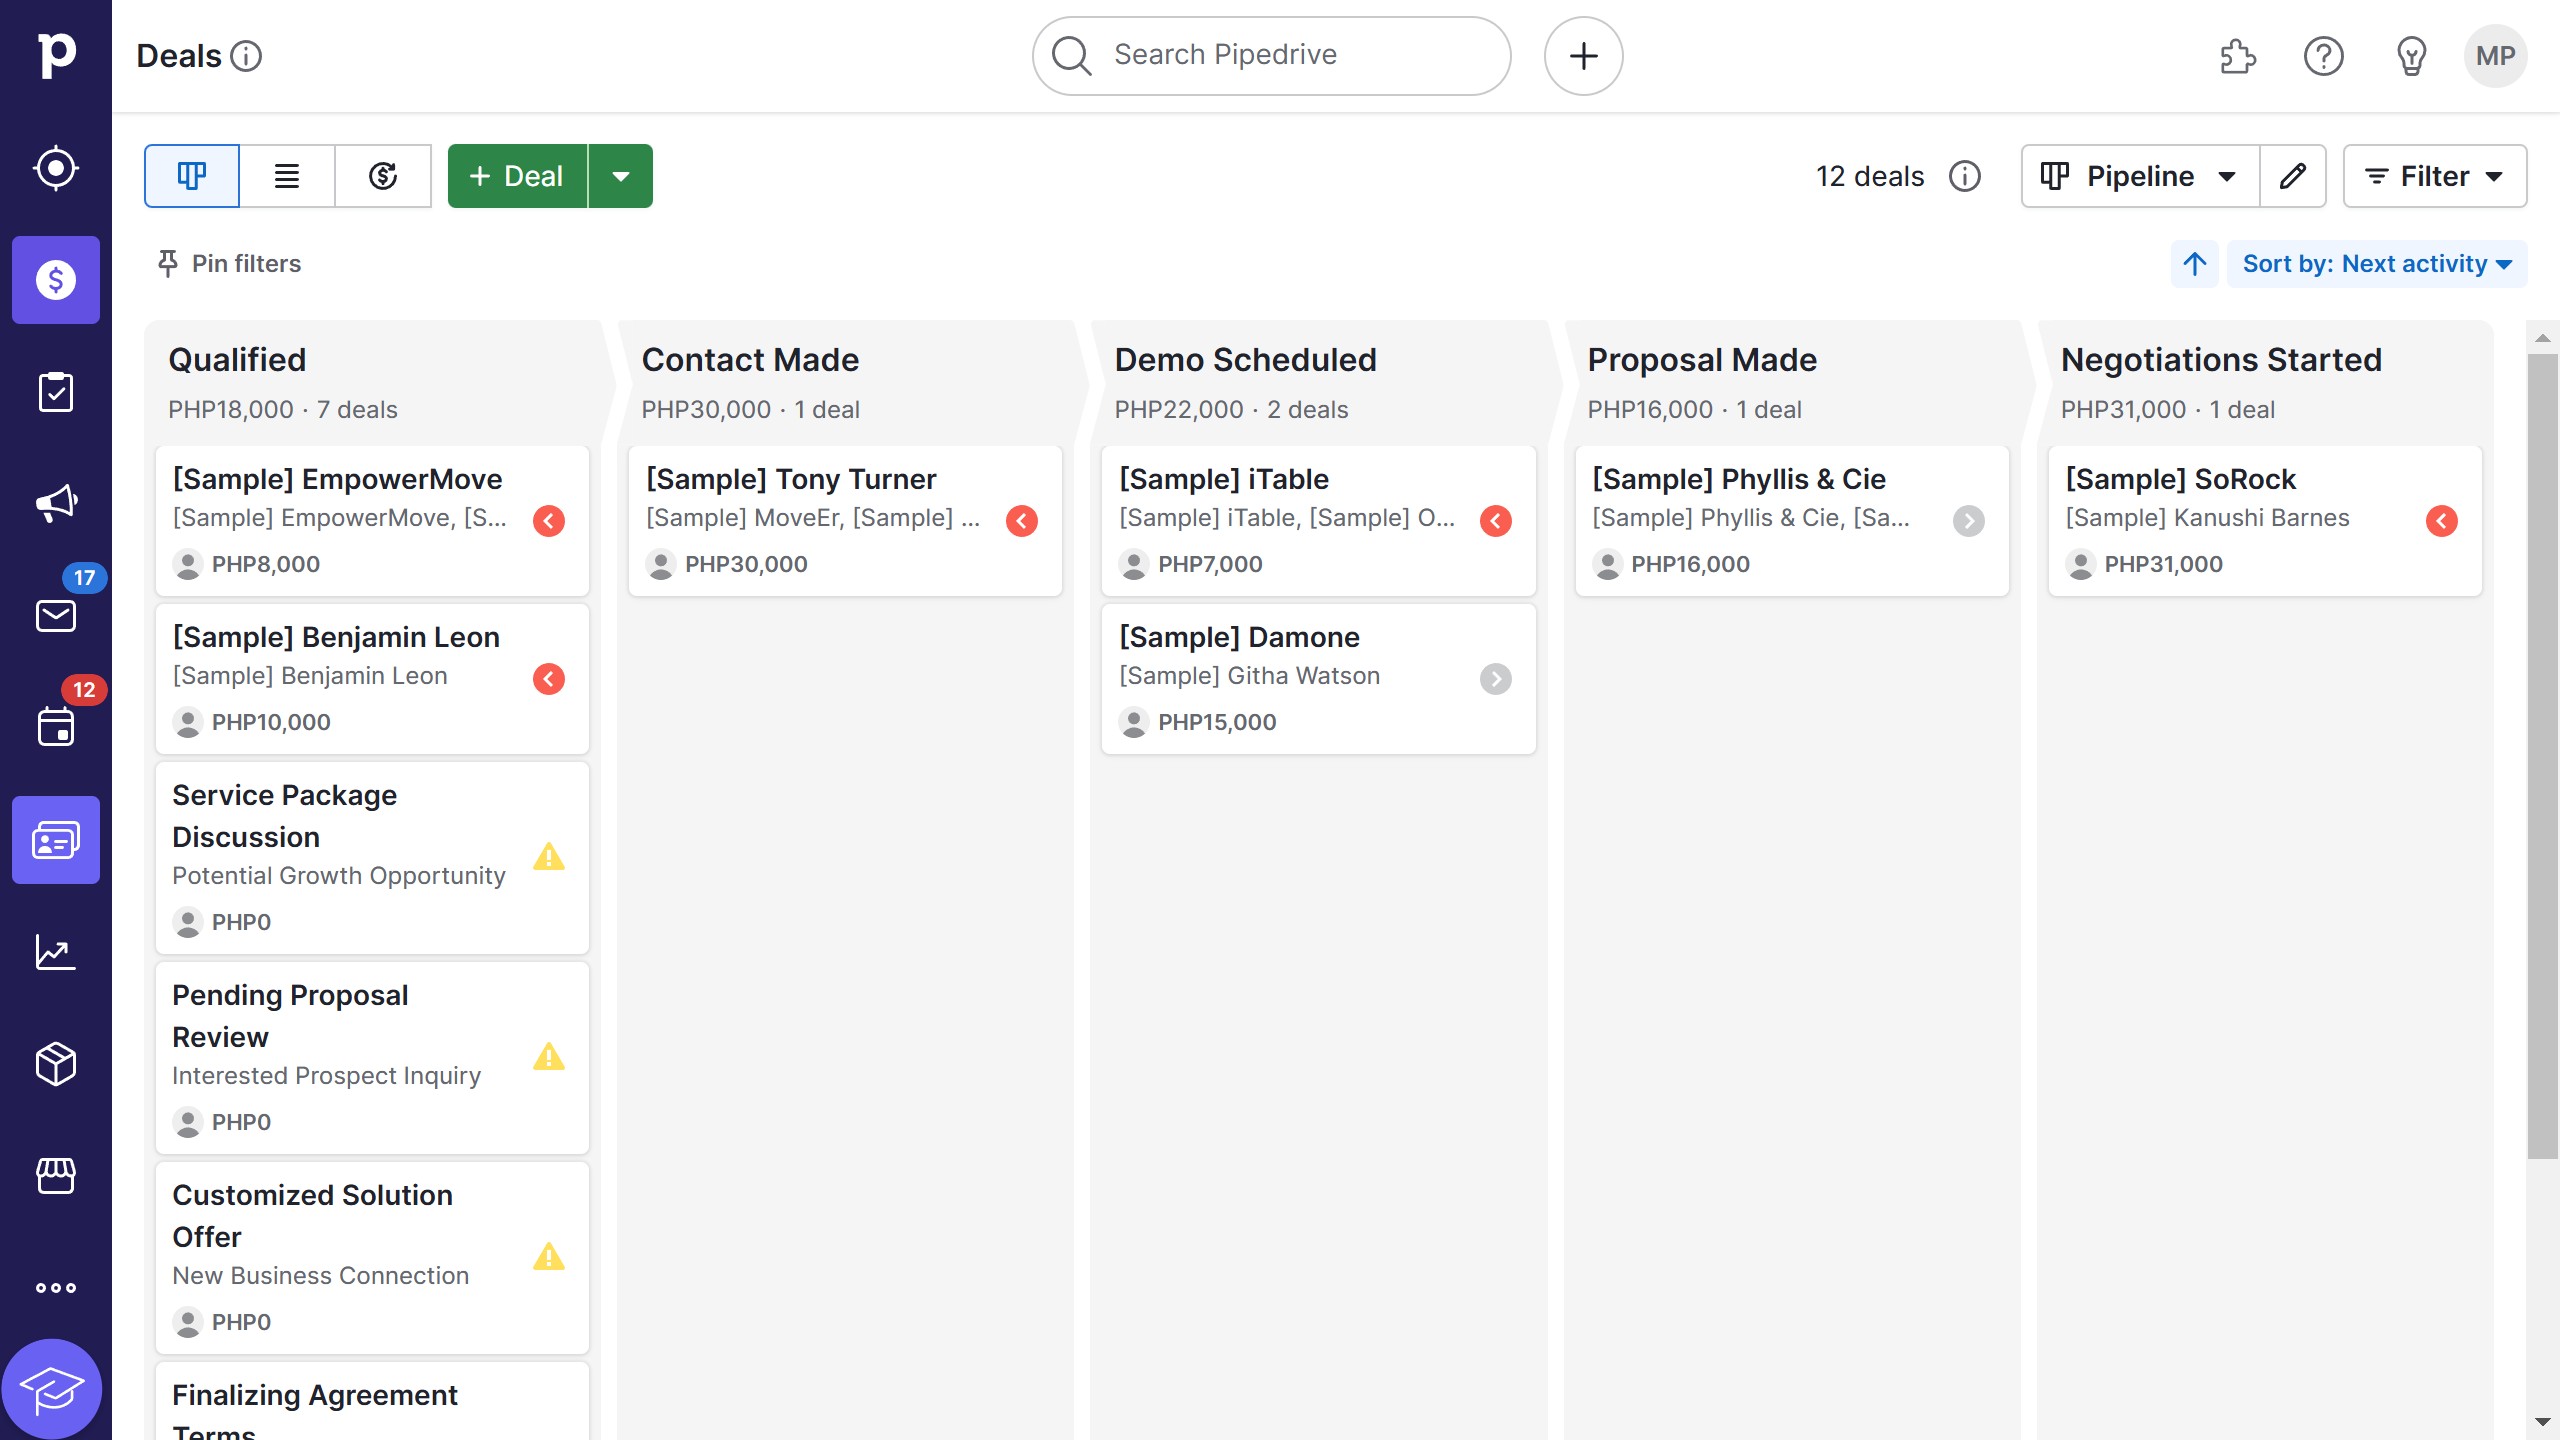Viewport: 2560px width, 1440px height.
Task: Switch to pipeline kanban view
Action: pos(192,176)
